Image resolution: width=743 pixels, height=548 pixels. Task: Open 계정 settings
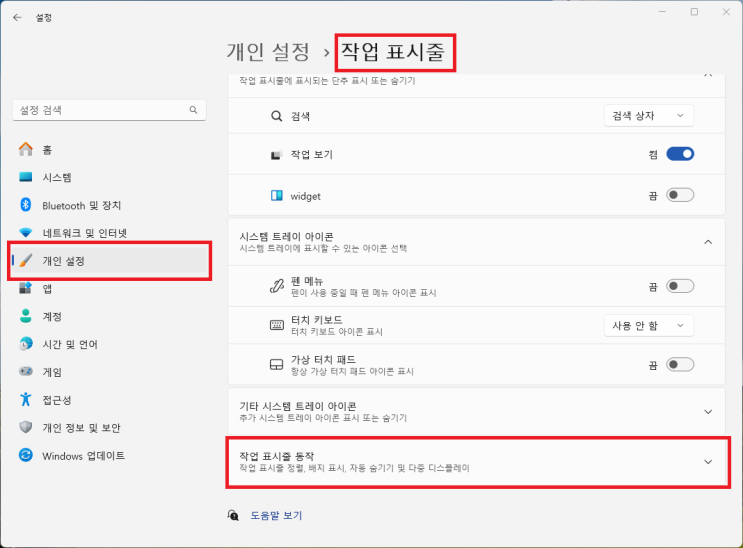109,316
